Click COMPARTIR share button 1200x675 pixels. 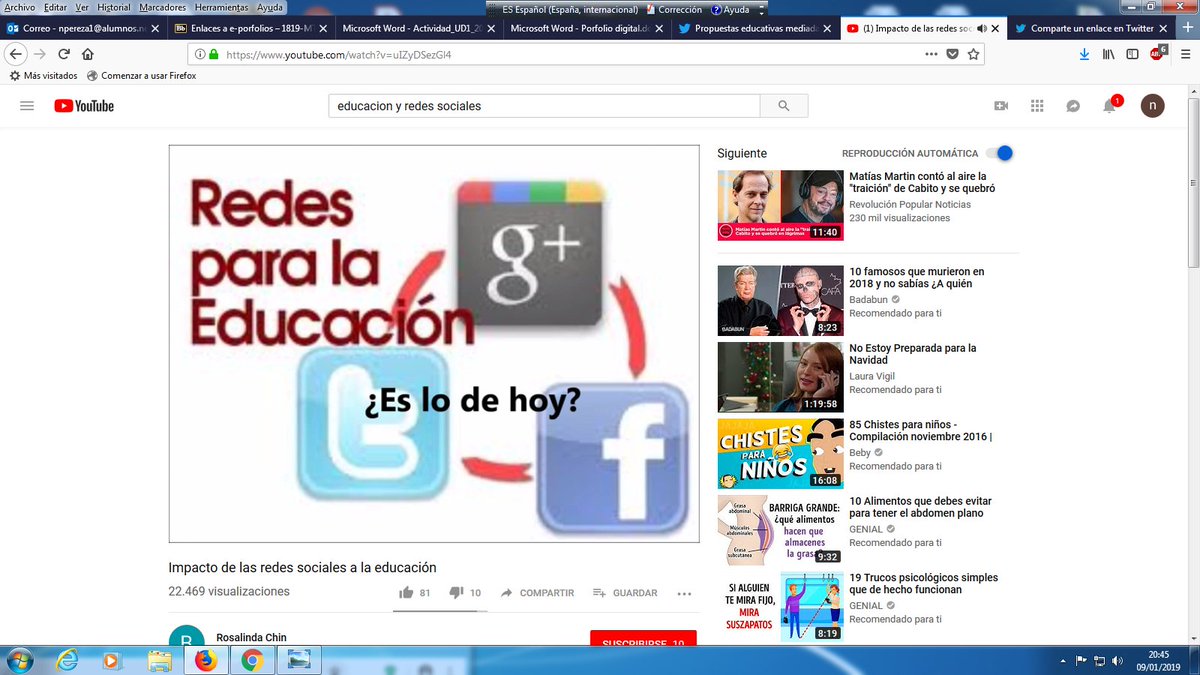[537, 593]
